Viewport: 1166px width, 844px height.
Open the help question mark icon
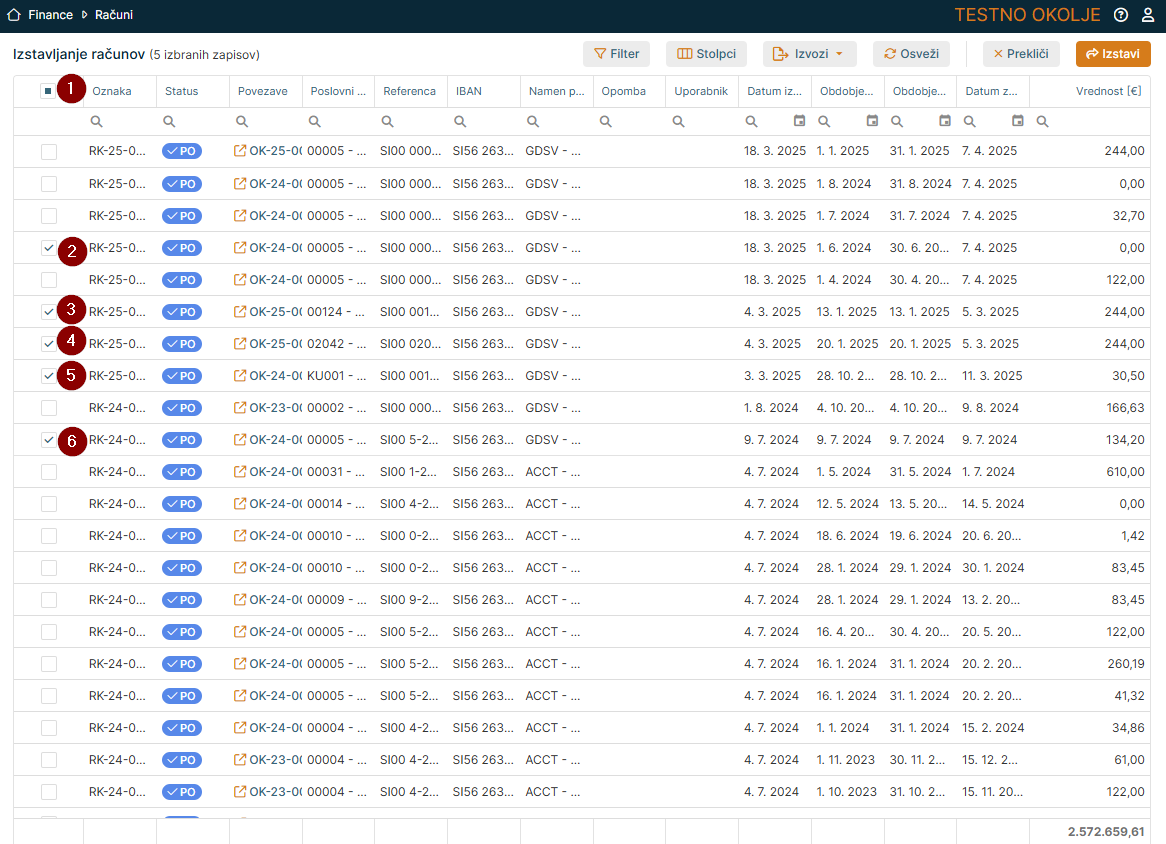pos(1121,15)
